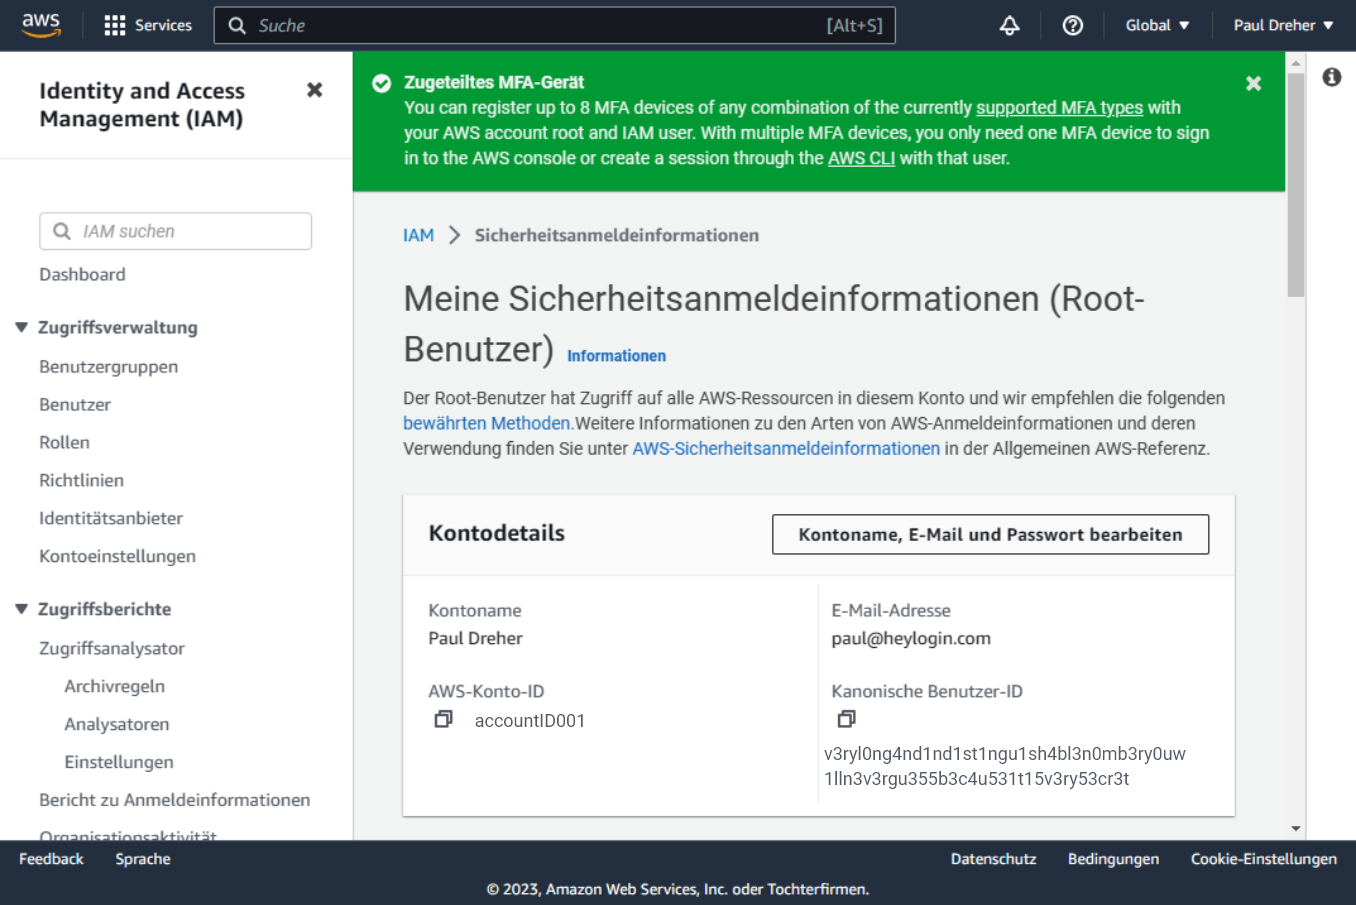Click the Kontodetails heading
The width and height of the screenshot is (1356, 905).
[x=497, y=533]
